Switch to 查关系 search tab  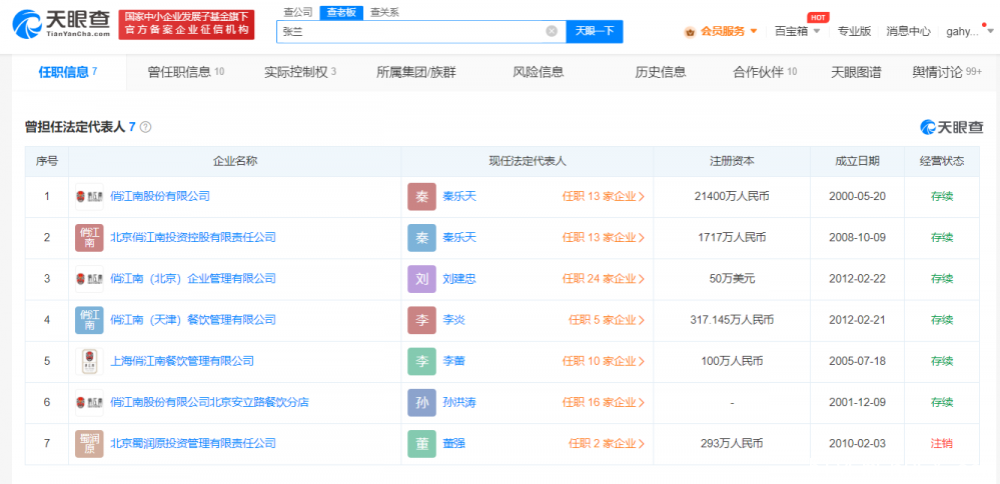click(x=385, y=12)
